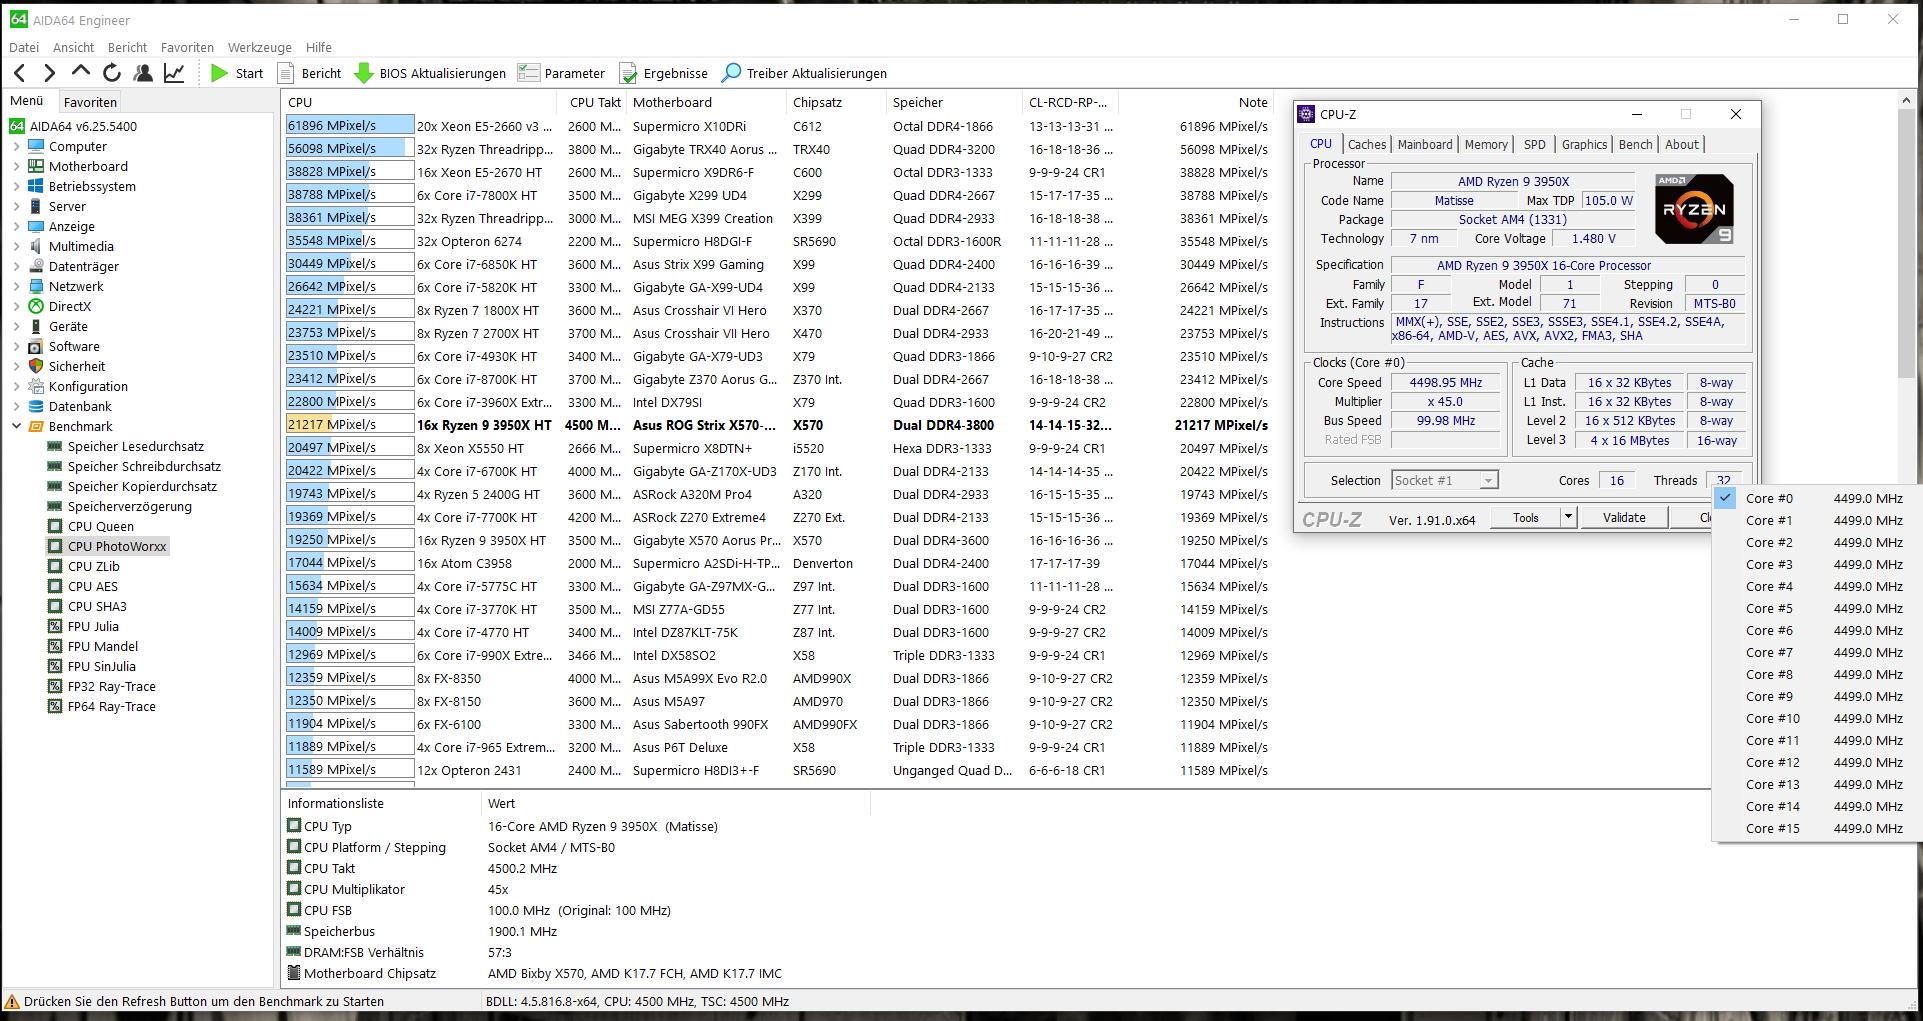
Task: Open the Werkzeuge menu
Action: click(259, 47)
